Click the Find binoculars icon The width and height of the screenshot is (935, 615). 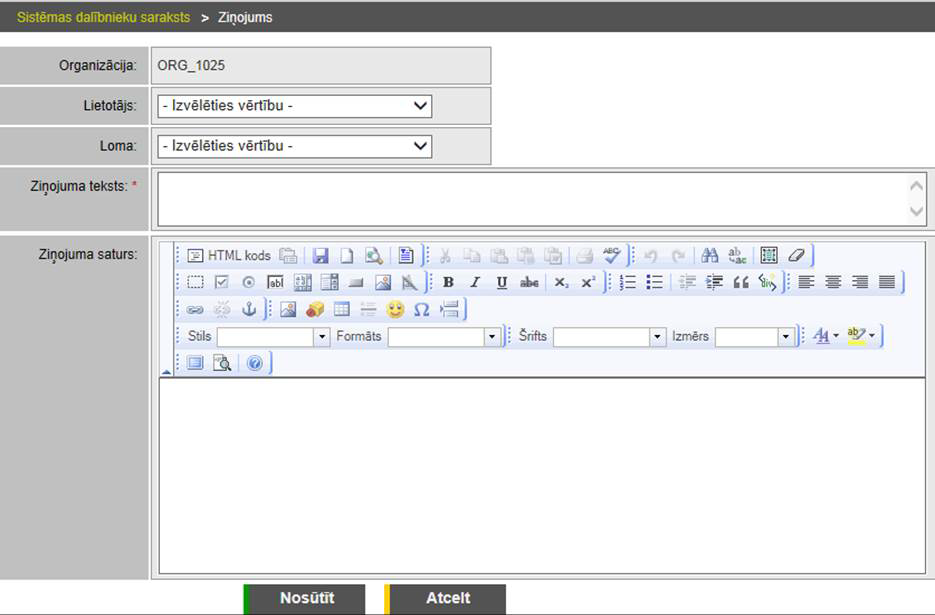coord(710,255)
